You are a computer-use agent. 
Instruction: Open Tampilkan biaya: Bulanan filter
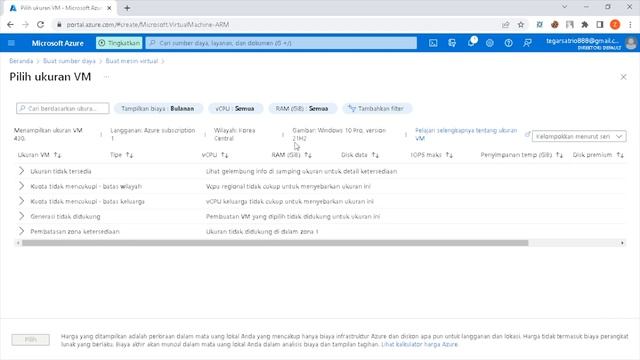(158, 109)
